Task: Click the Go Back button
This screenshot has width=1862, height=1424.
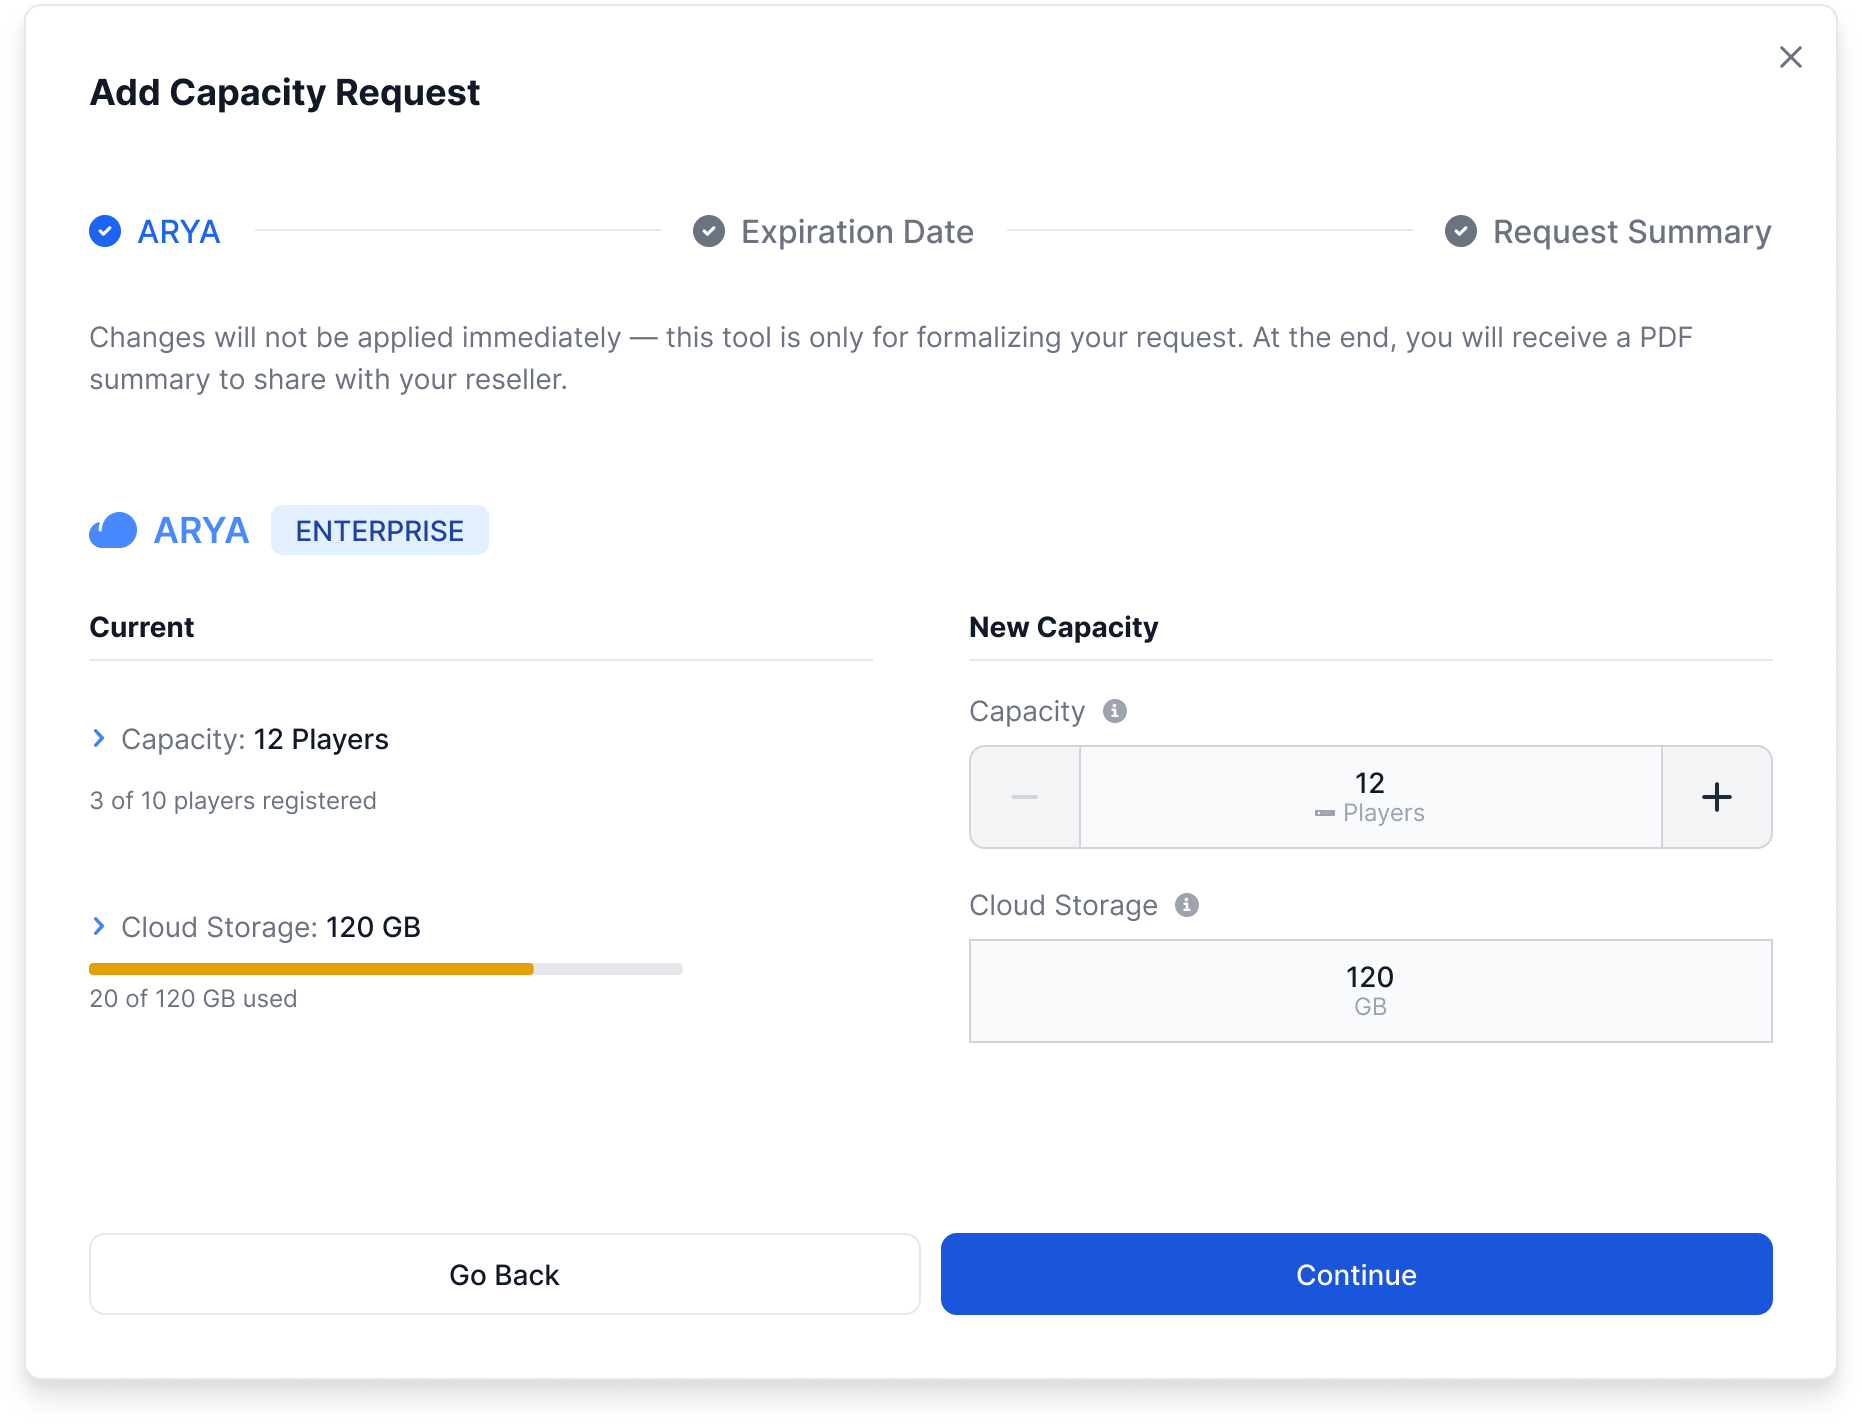Action: click(504, 1274)
